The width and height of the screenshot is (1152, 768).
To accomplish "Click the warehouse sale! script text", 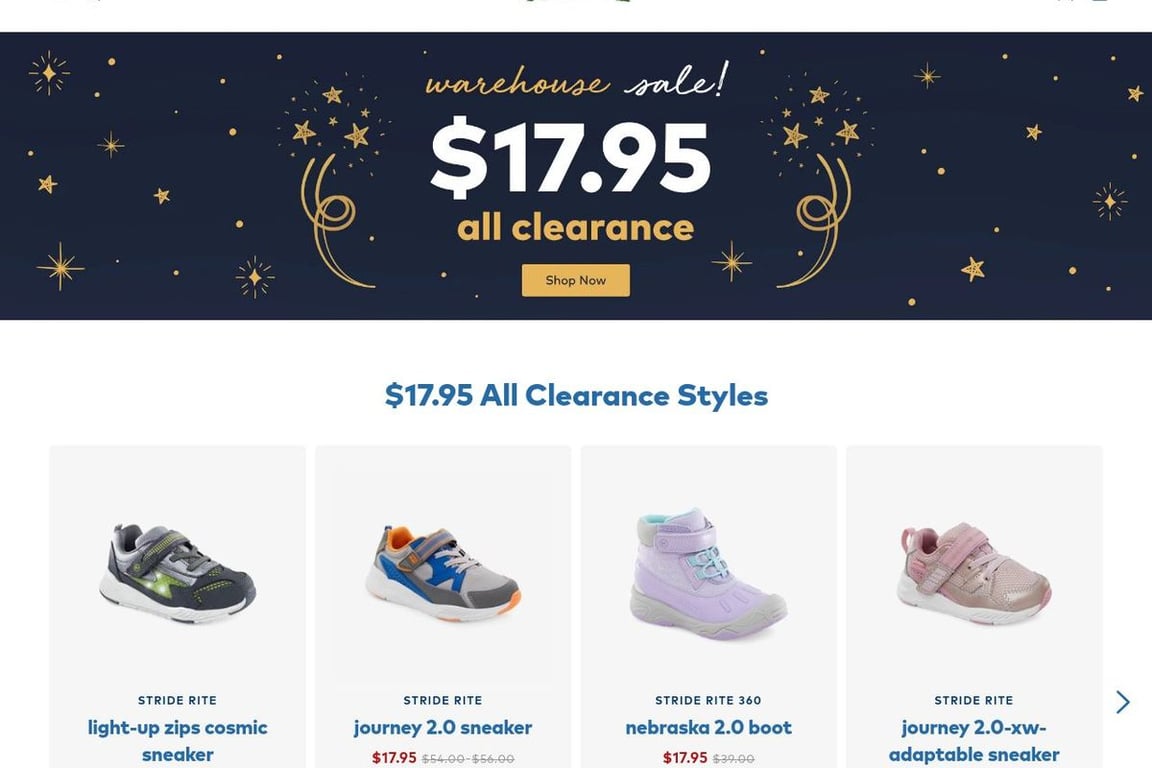I will point(576,82).
